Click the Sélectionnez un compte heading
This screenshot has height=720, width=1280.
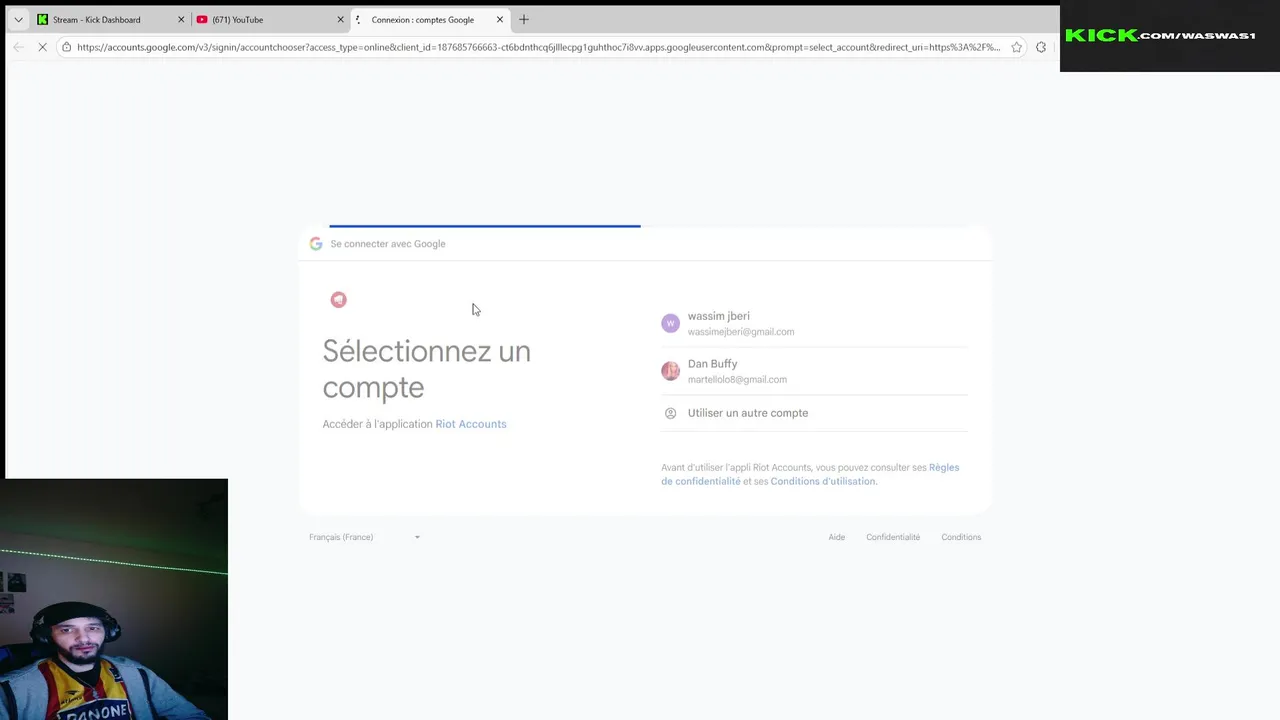pos(426,369)
